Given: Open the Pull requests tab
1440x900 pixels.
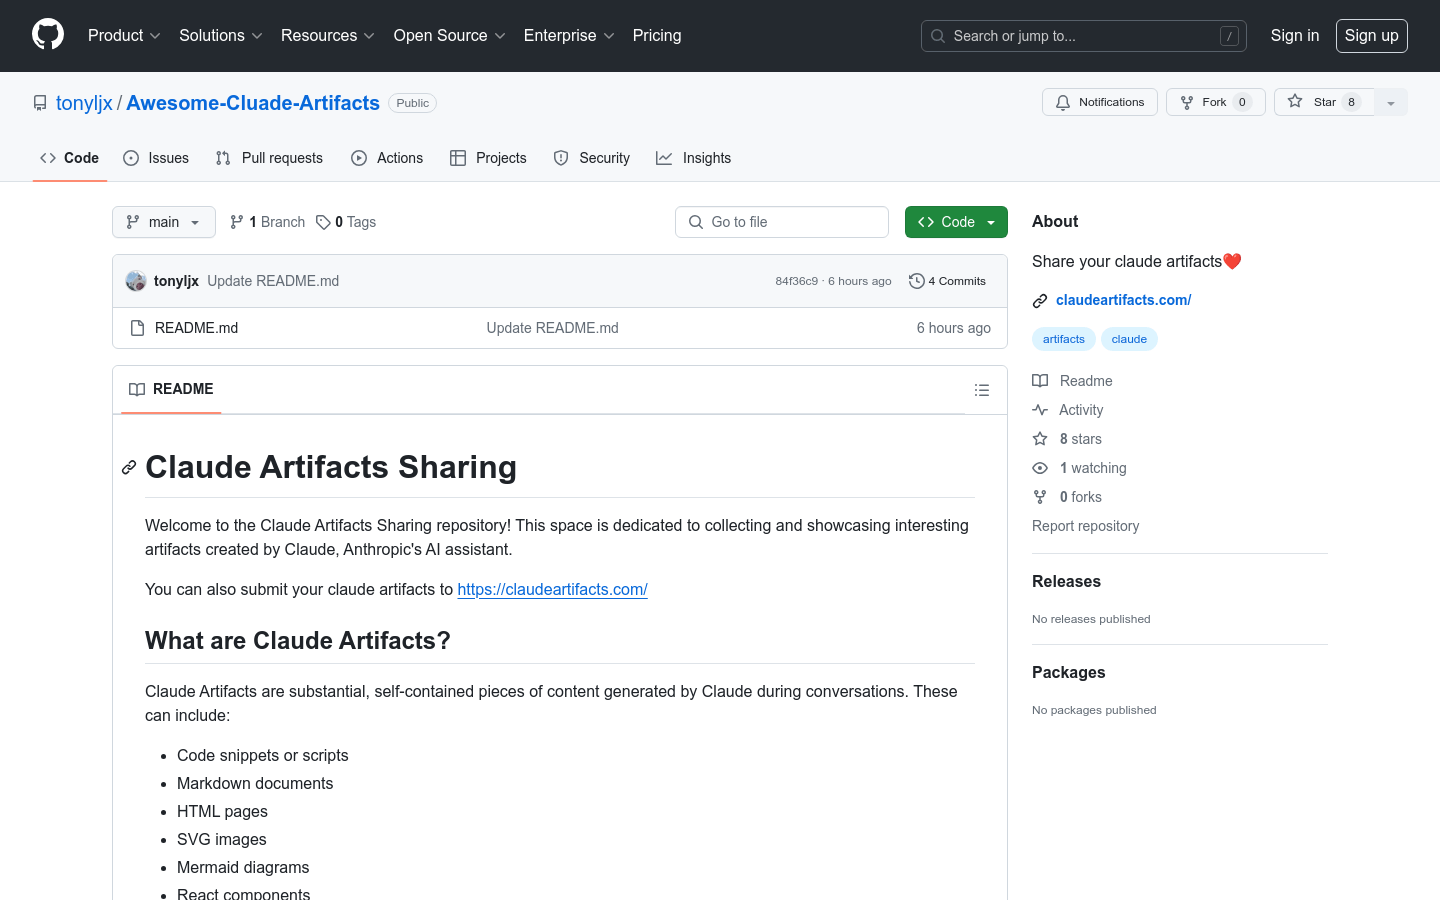Looking at the screenshot, I should point(269,158).
